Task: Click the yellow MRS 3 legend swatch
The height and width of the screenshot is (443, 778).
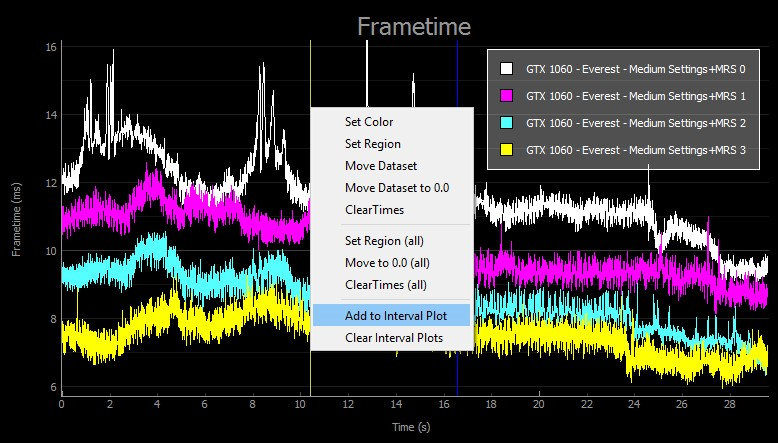Action: click(507, 150)
